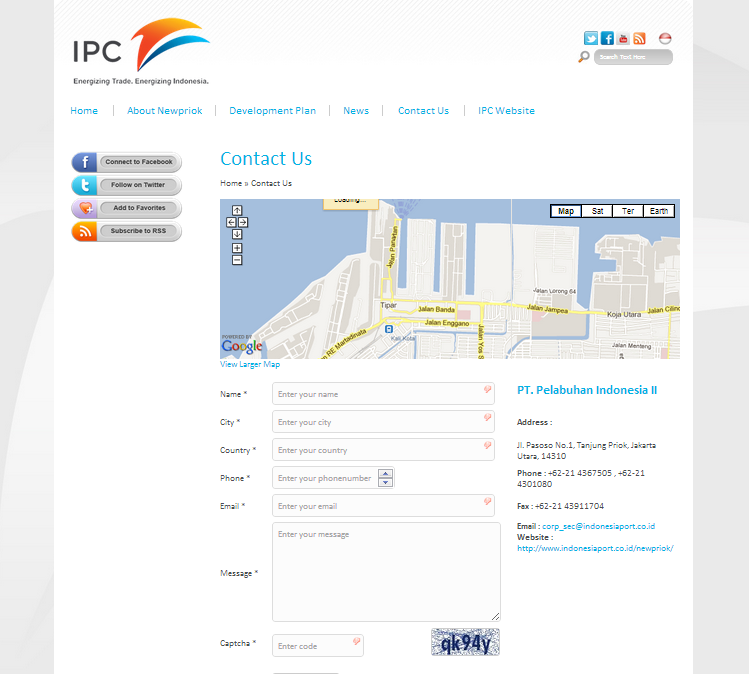This screenshot has width=749, height=674.
Task: Click the IPC logo
Action: [x=141, y=52]
